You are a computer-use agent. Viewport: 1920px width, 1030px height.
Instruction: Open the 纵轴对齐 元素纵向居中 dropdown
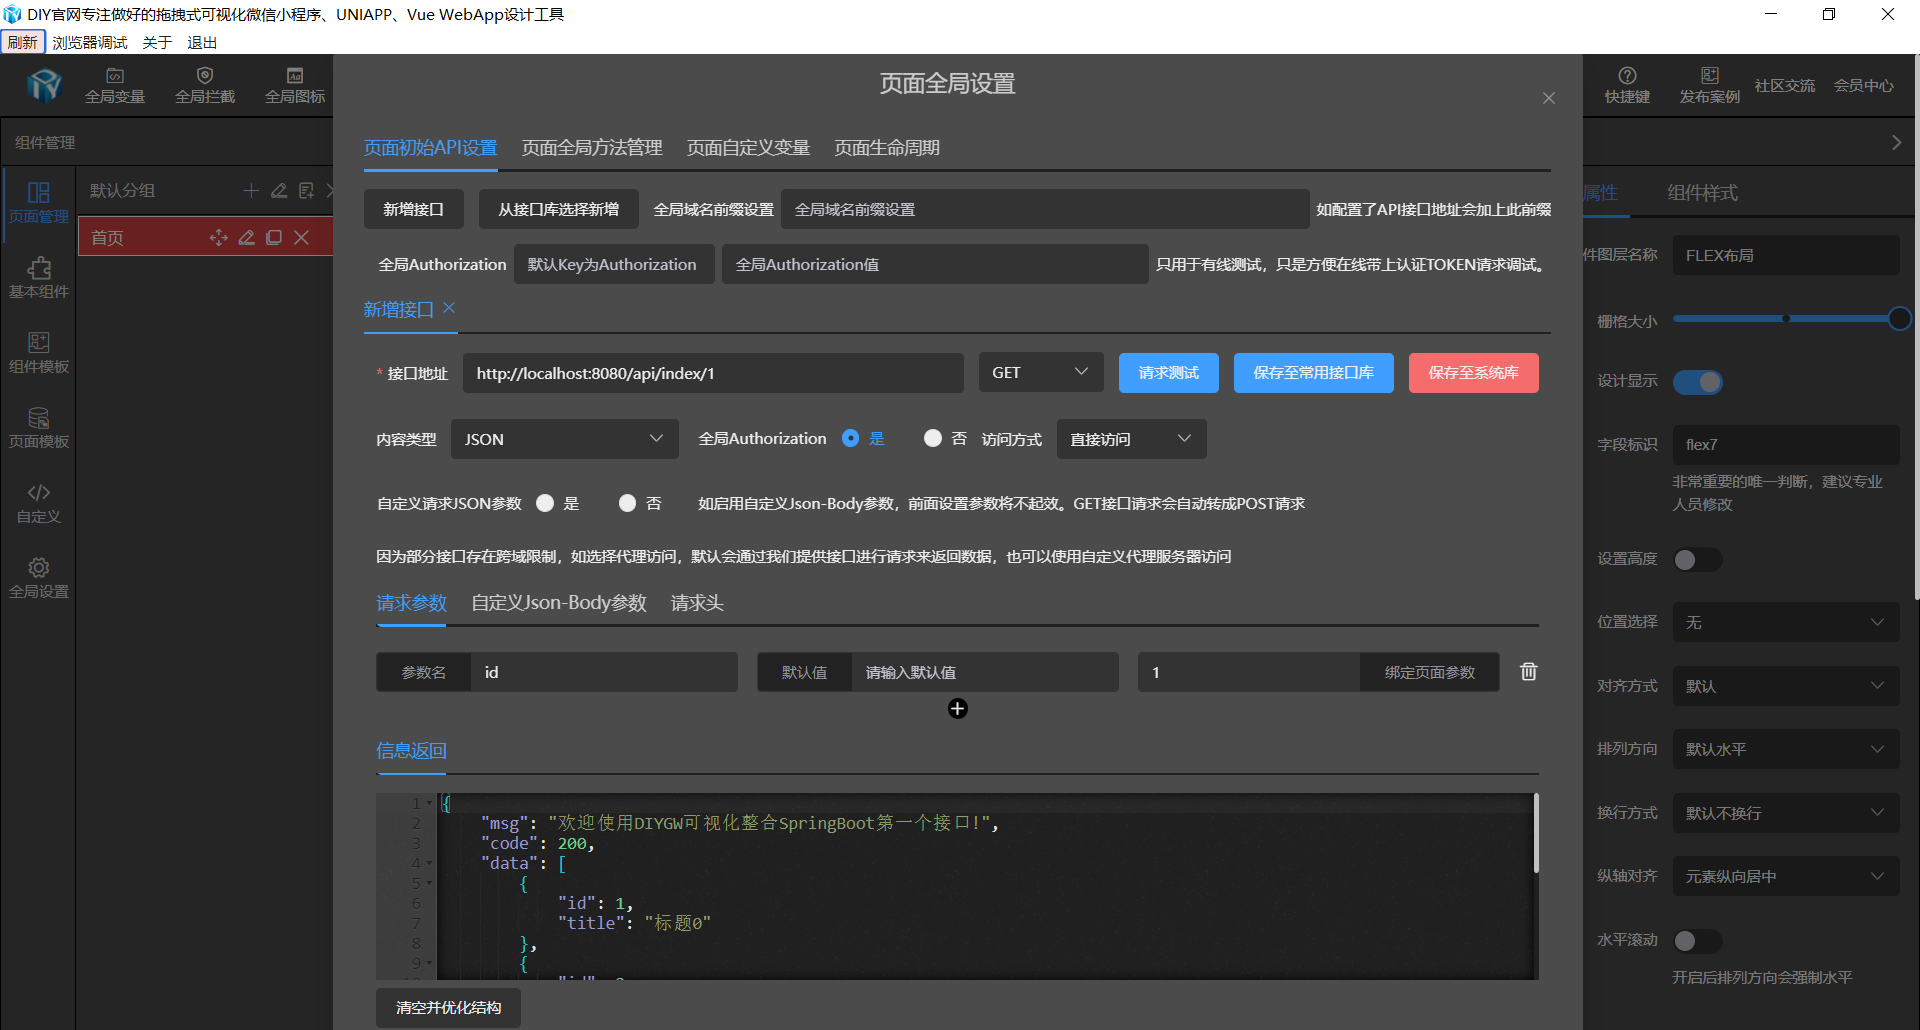click(1786, 876)
